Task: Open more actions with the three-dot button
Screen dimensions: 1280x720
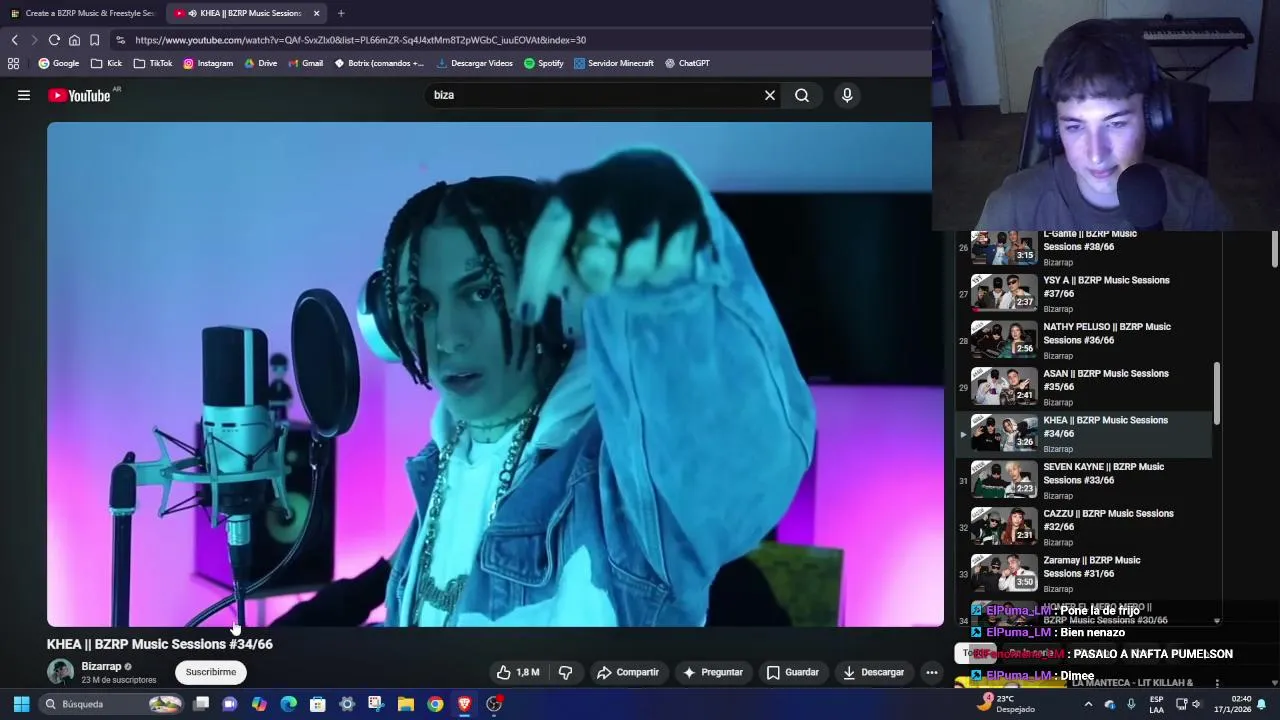Action: coord(932,672)
